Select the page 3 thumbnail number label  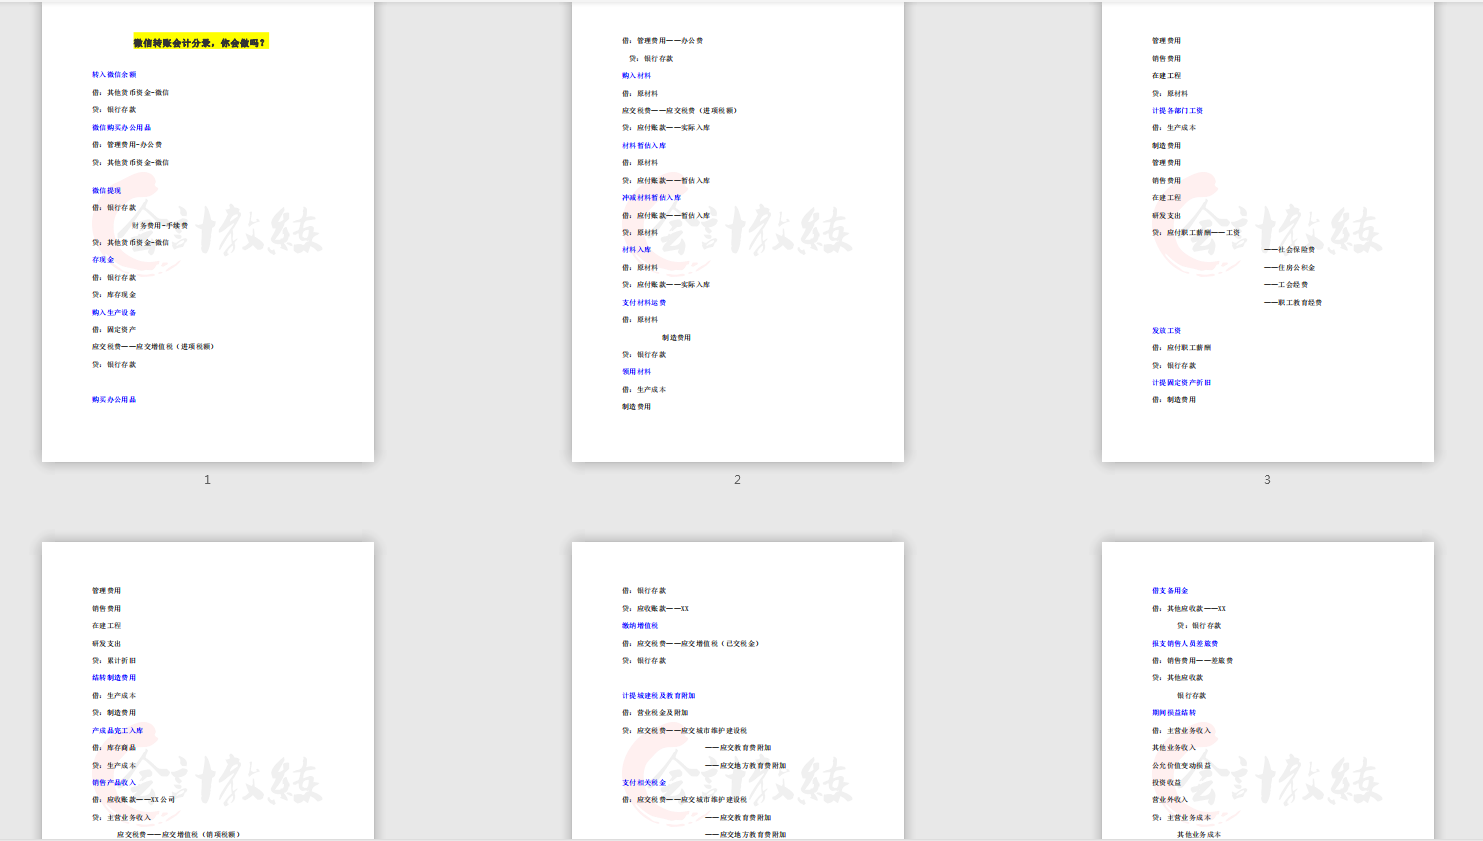click(x=1267, y=480)
